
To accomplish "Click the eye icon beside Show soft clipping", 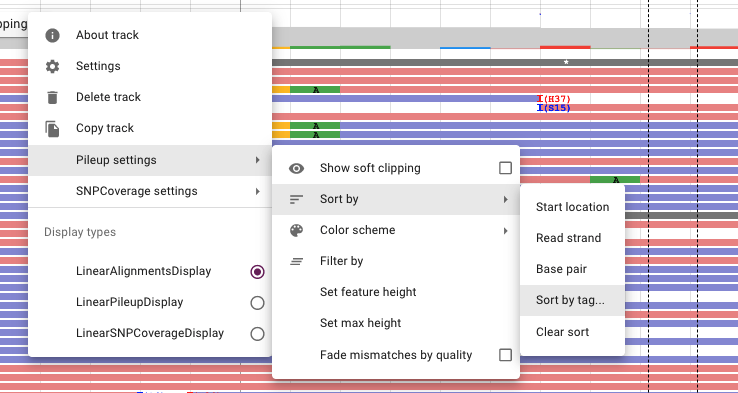I will tap(296, 168).
